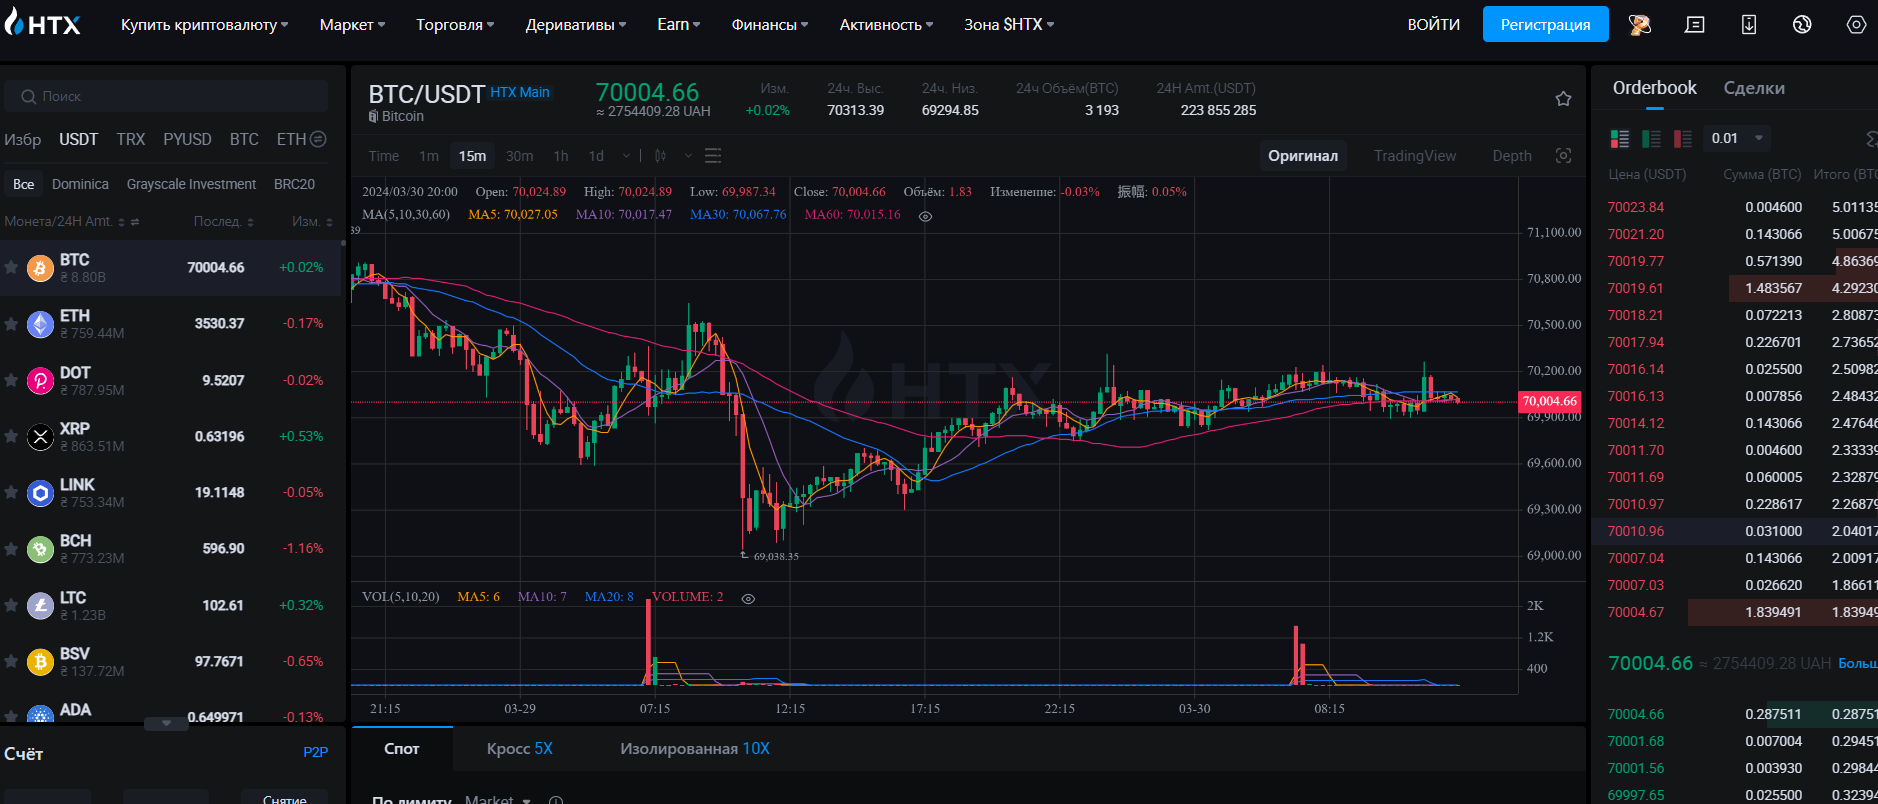Open the language globe icon
Screen dimensions: 1878x804
(x=1802, y=24)
